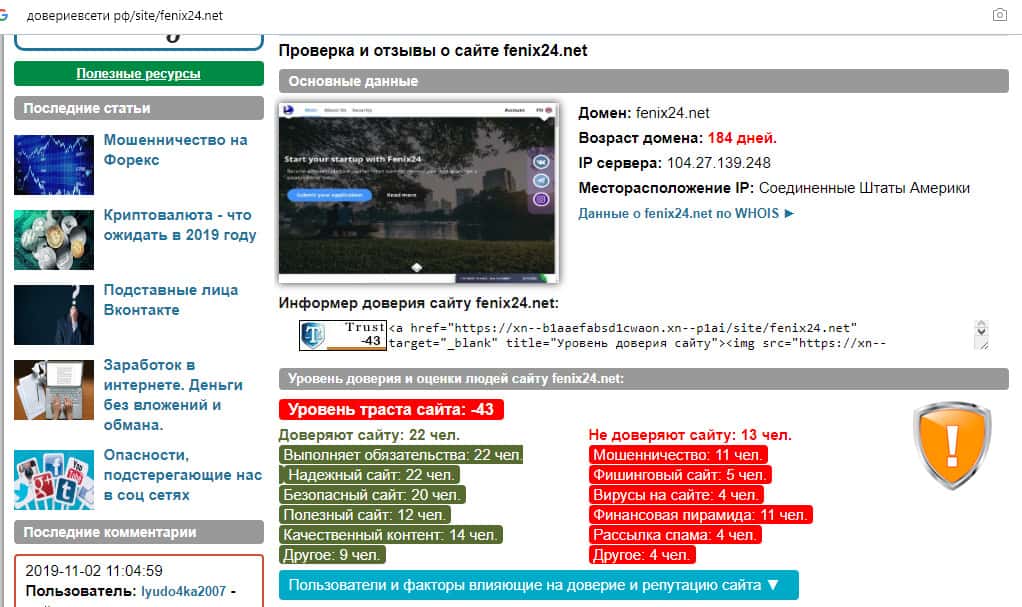Open the Полезные ресурсы button
Image resolution: width=1022 pixels, height=607 pixels.
pos(139,74)
